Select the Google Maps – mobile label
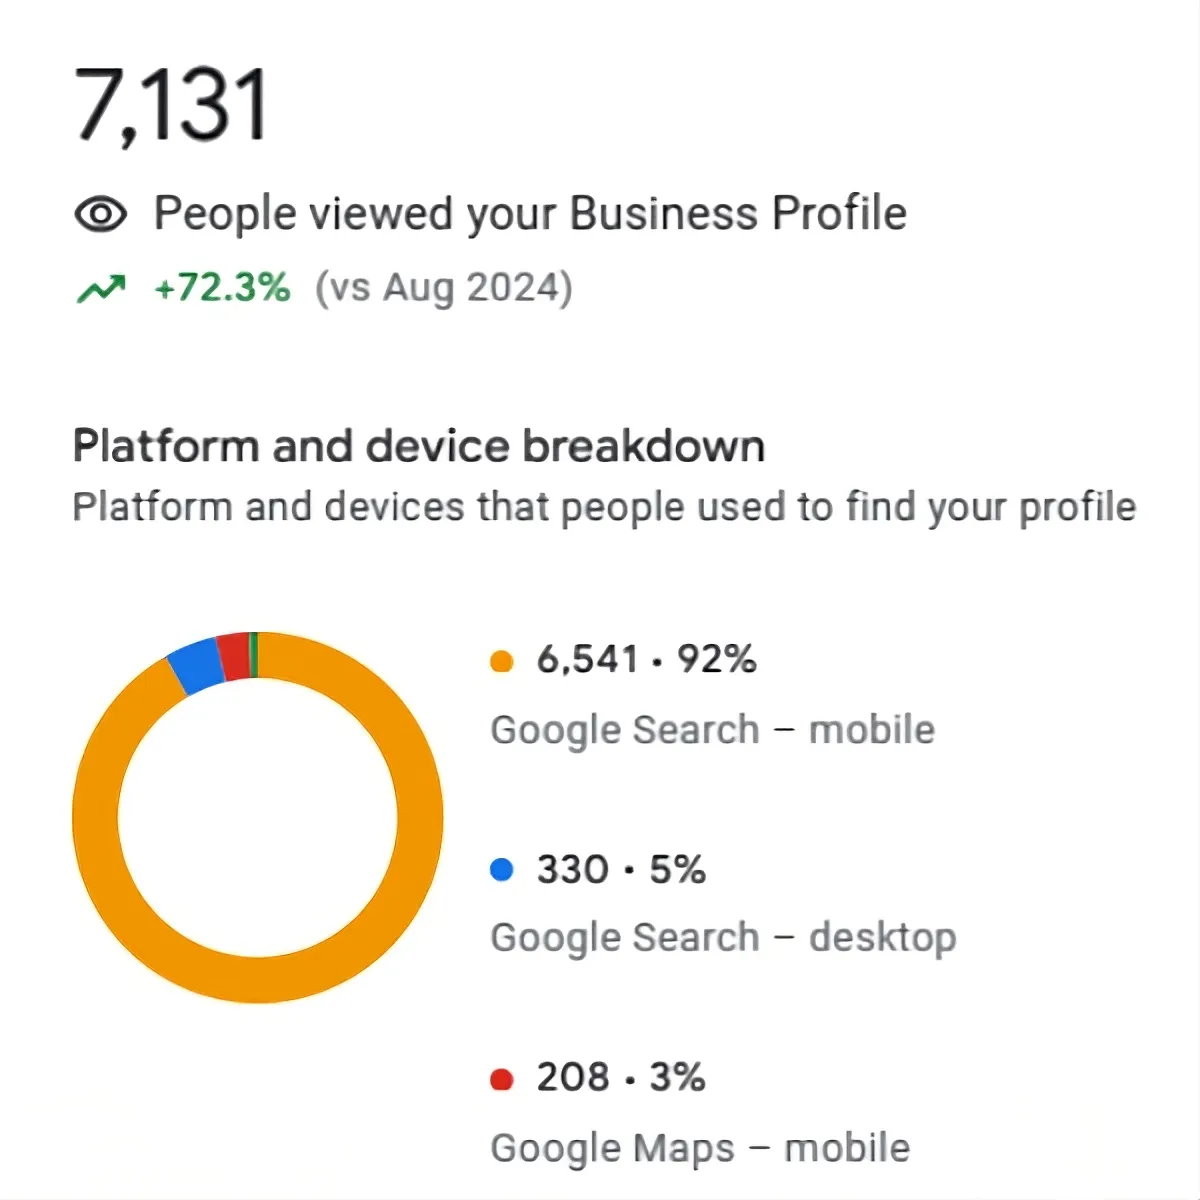The width and height of the screenshot is (1200, 1200). [700, 1148]
